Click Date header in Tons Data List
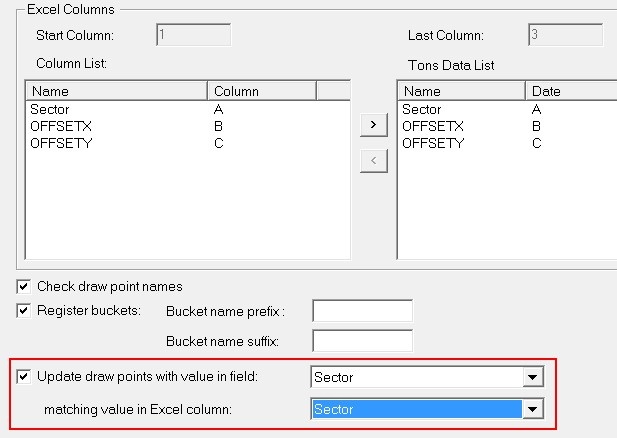 [x=570, y=91]
